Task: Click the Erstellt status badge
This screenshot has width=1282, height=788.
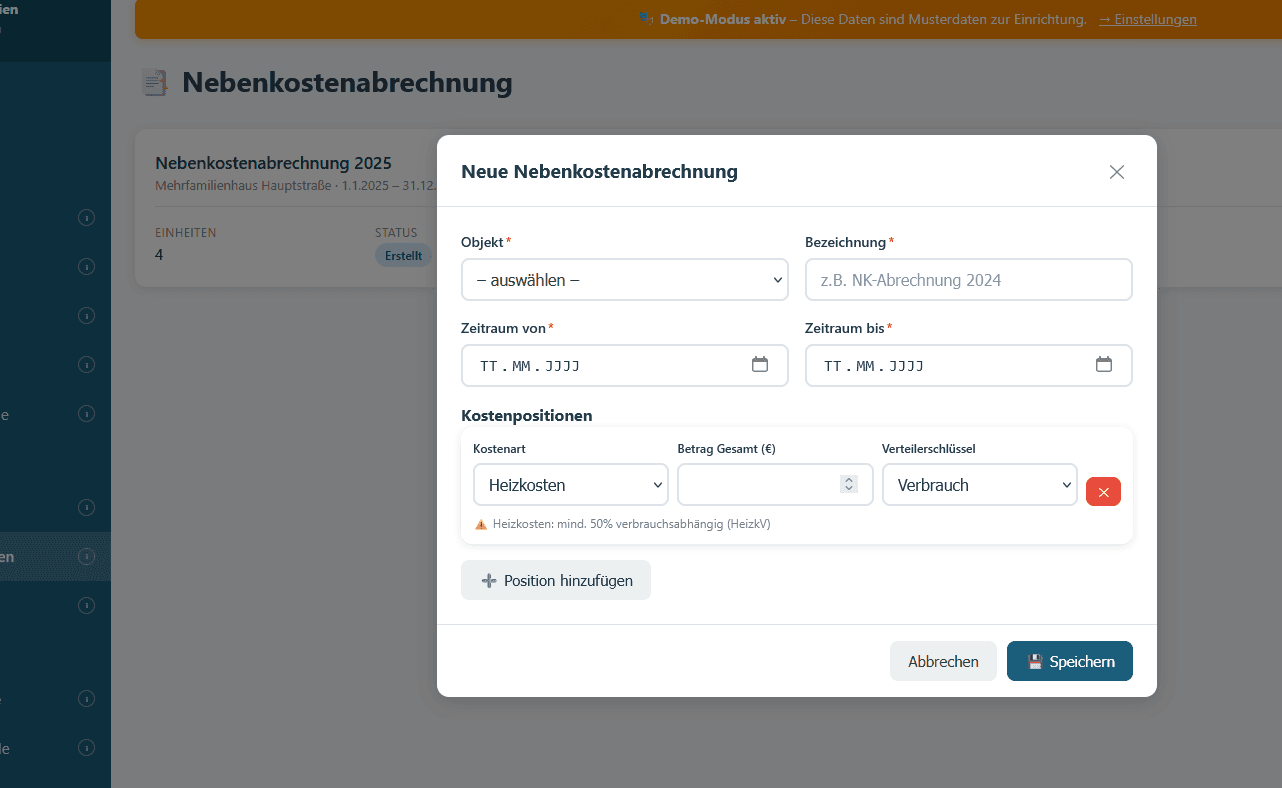Action: 403,255
